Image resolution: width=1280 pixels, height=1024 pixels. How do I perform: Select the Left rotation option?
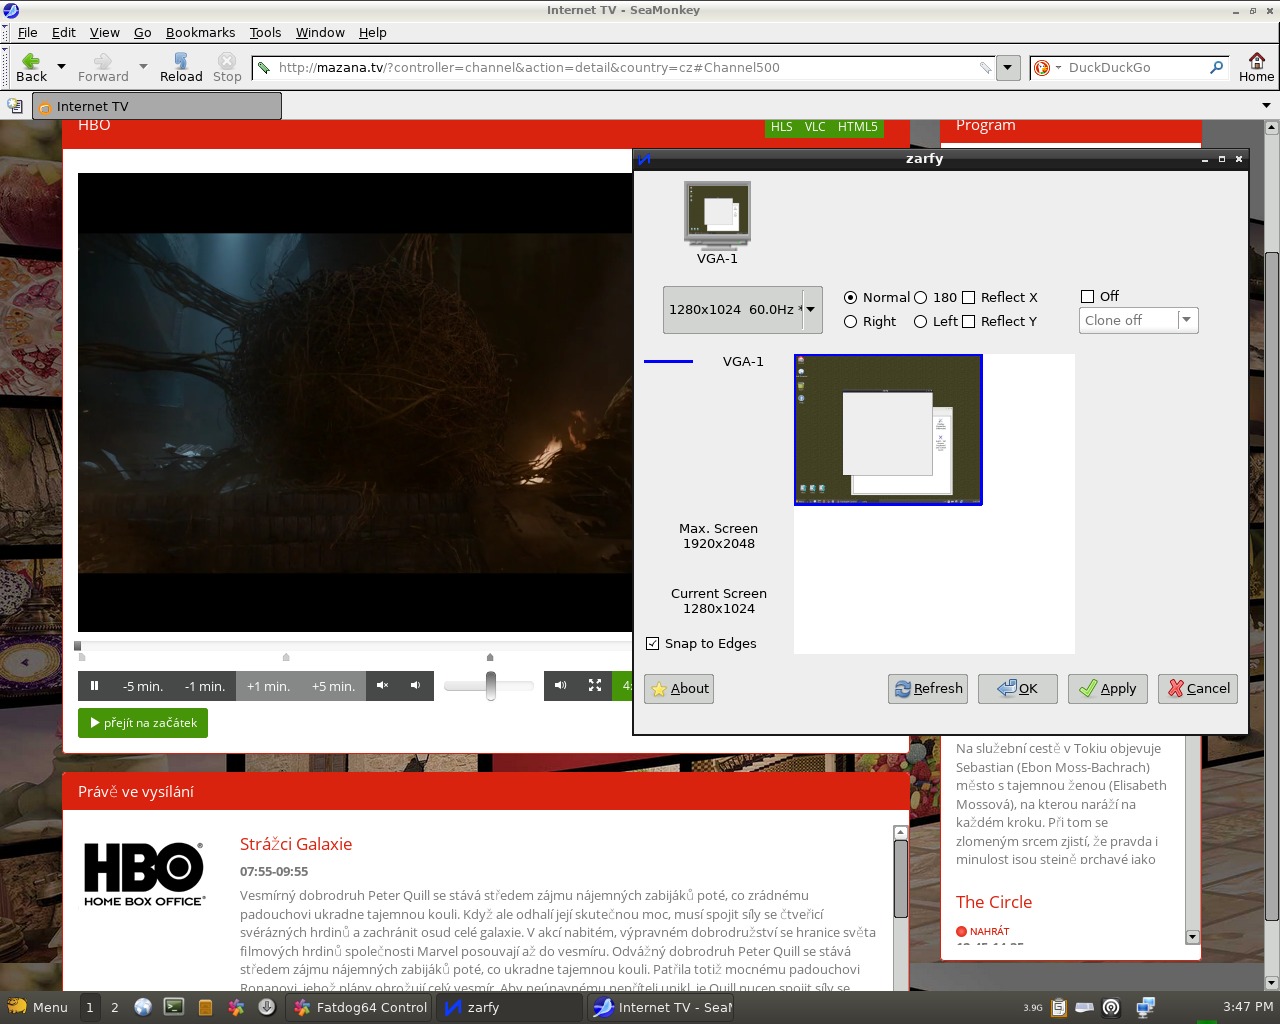pyautogui.click(x=921, y=321)
